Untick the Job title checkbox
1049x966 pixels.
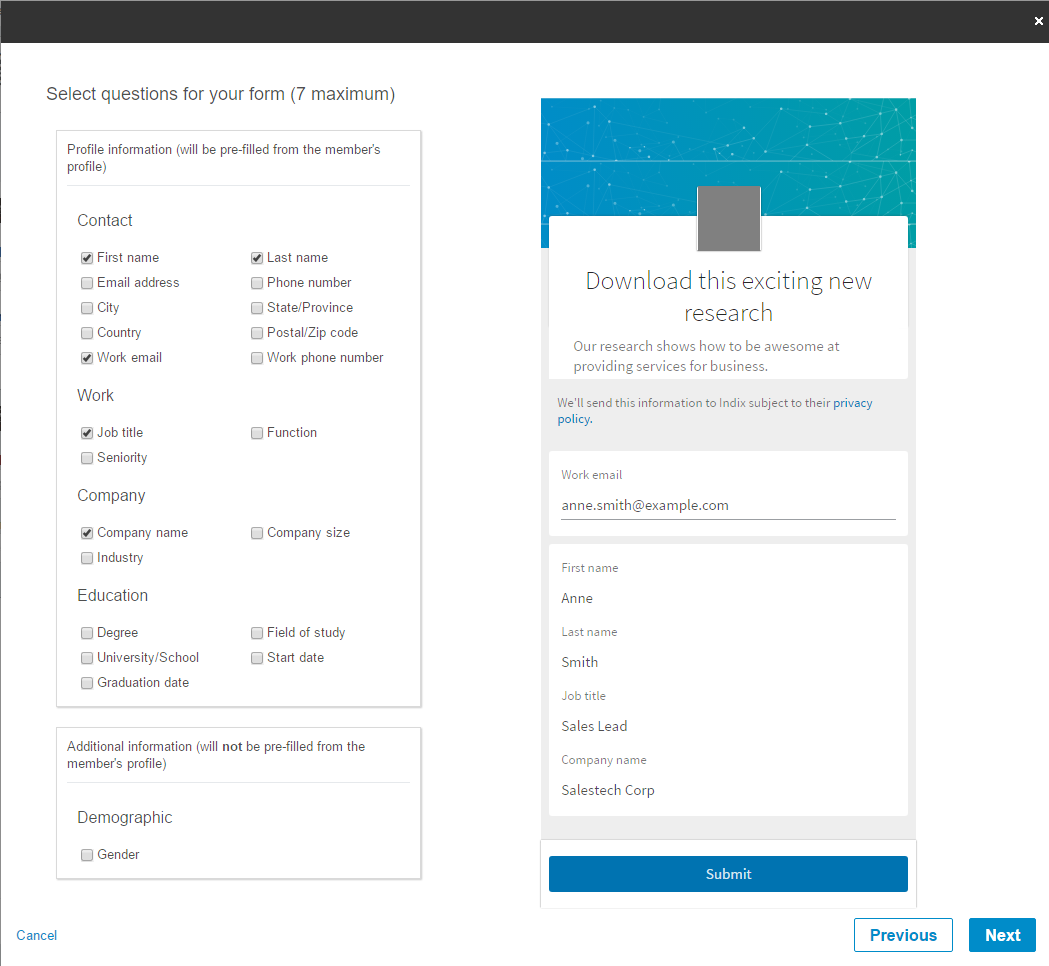[x=88, y=433]
